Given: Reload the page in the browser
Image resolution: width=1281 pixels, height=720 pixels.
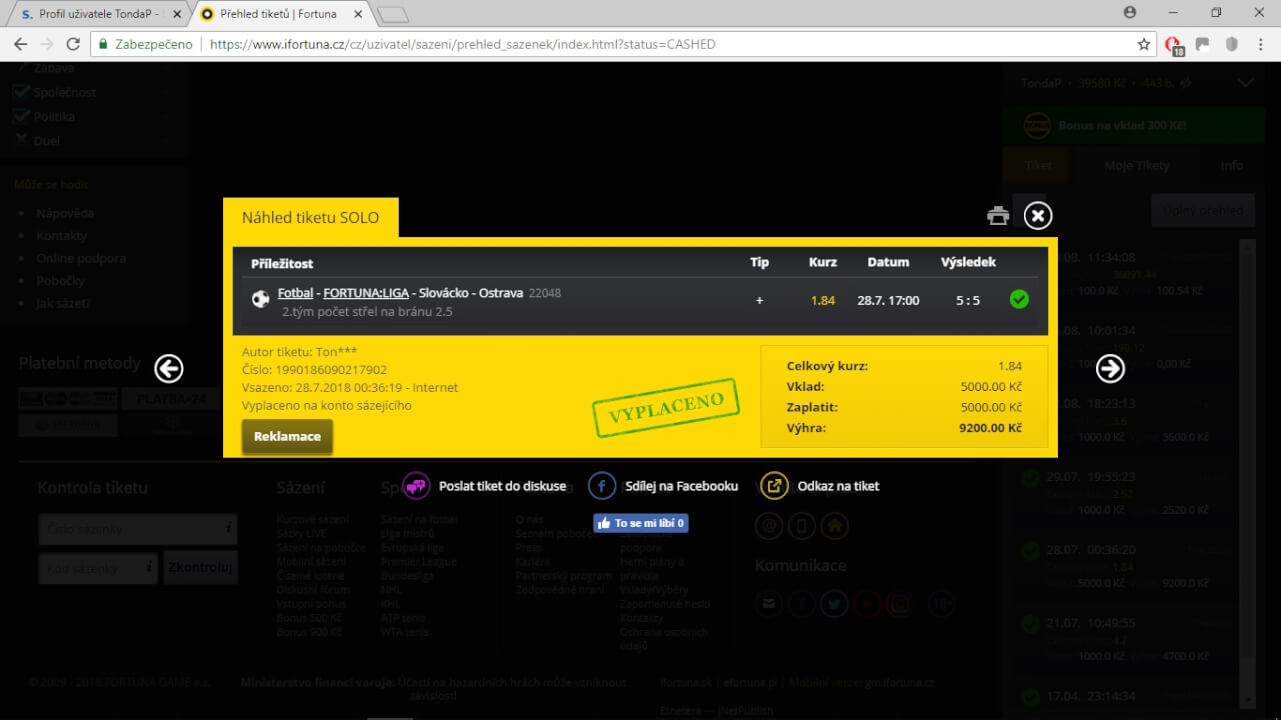Looking at the screenshot, I should click(73, 44).
